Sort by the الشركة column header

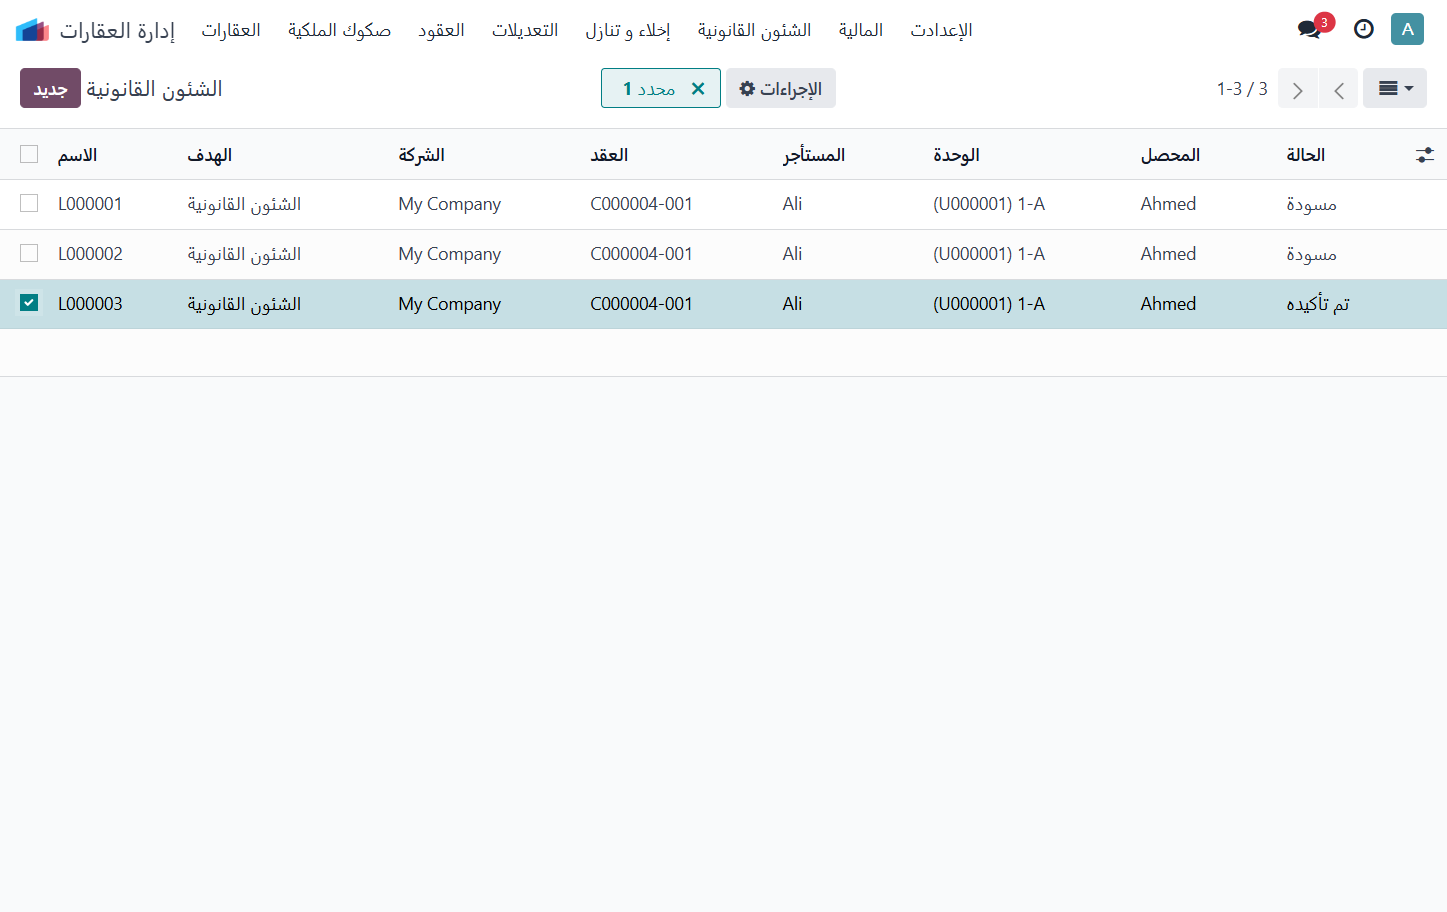coord(421,155)
